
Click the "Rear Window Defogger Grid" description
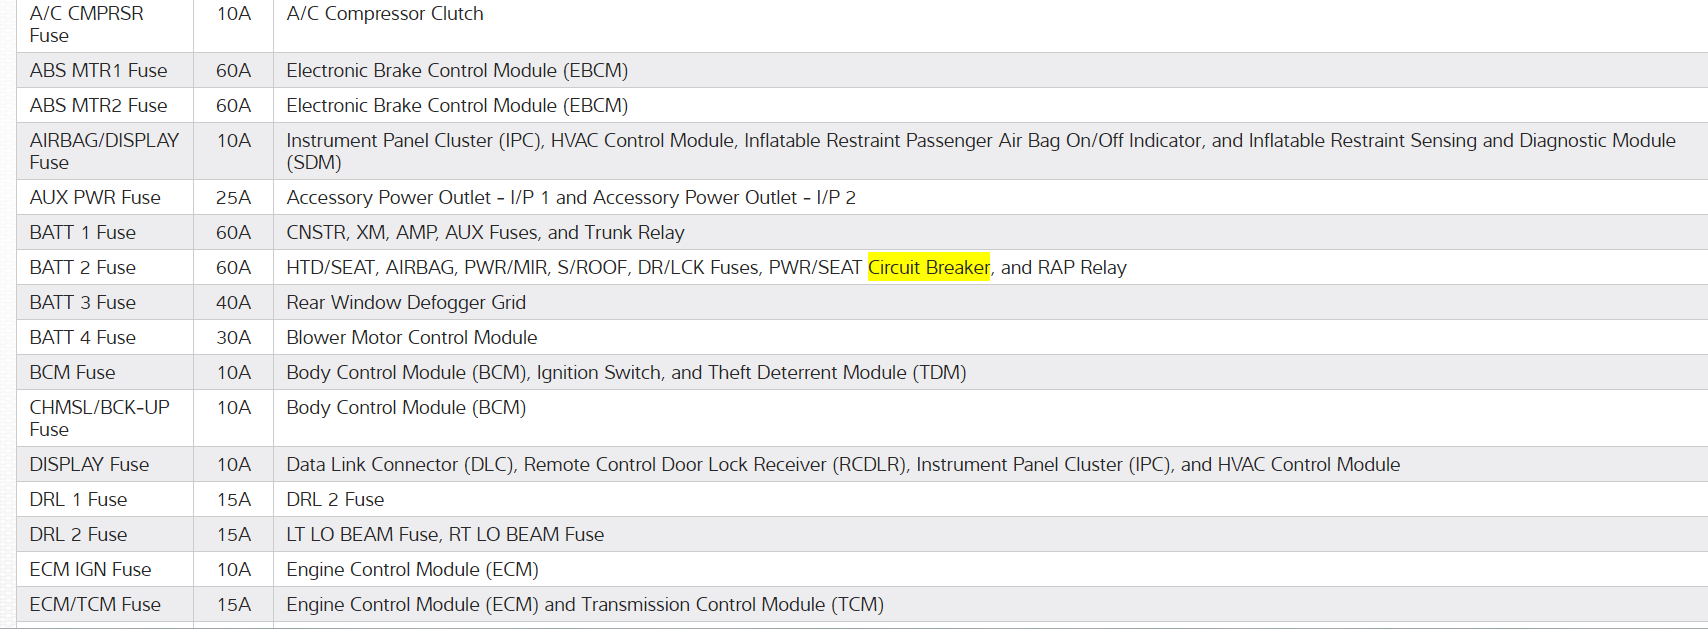(x=405, y=302)
